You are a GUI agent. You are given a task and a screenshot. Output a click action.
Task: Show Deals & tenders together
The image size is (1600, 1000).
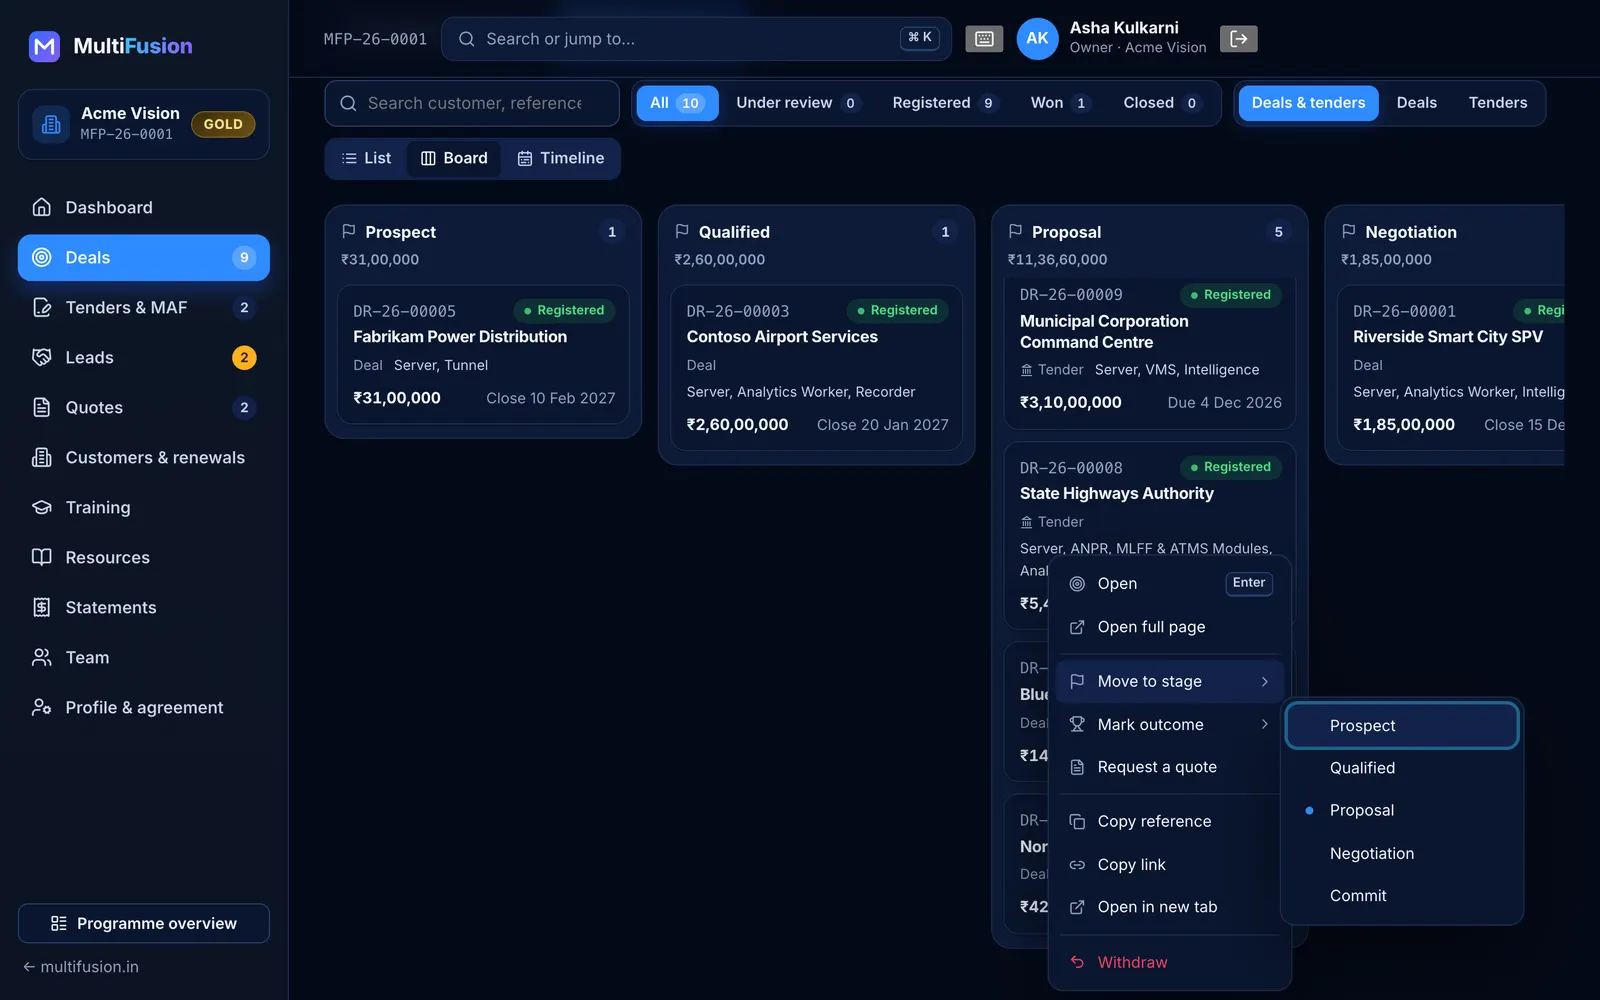(1308, 103)
